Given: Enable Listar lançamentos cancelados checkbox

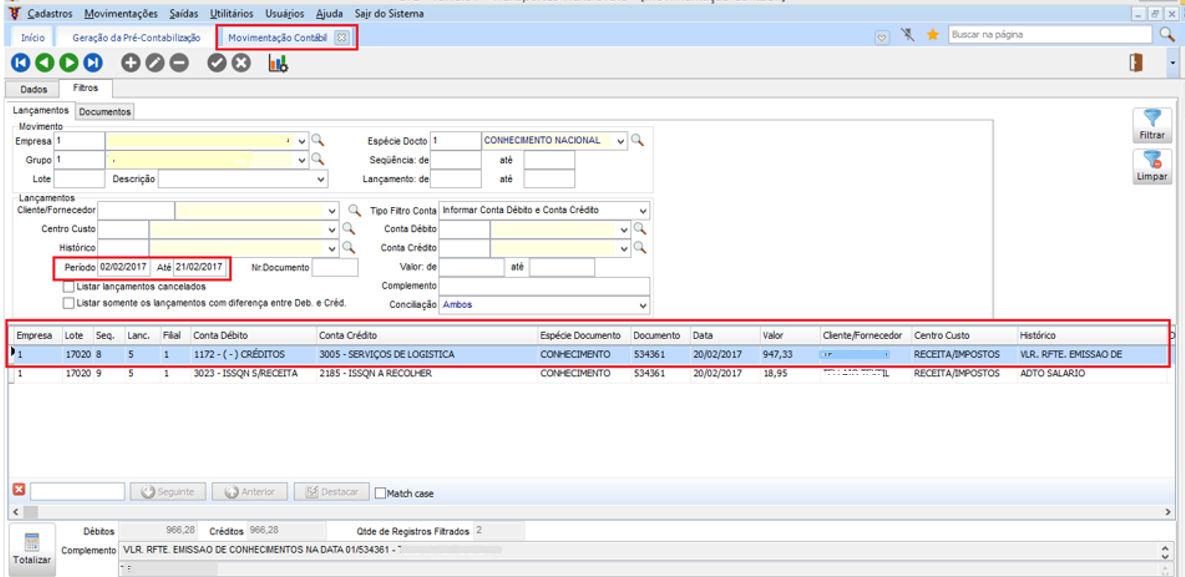Looking at the screenshot, I should (x=68, y=287).
